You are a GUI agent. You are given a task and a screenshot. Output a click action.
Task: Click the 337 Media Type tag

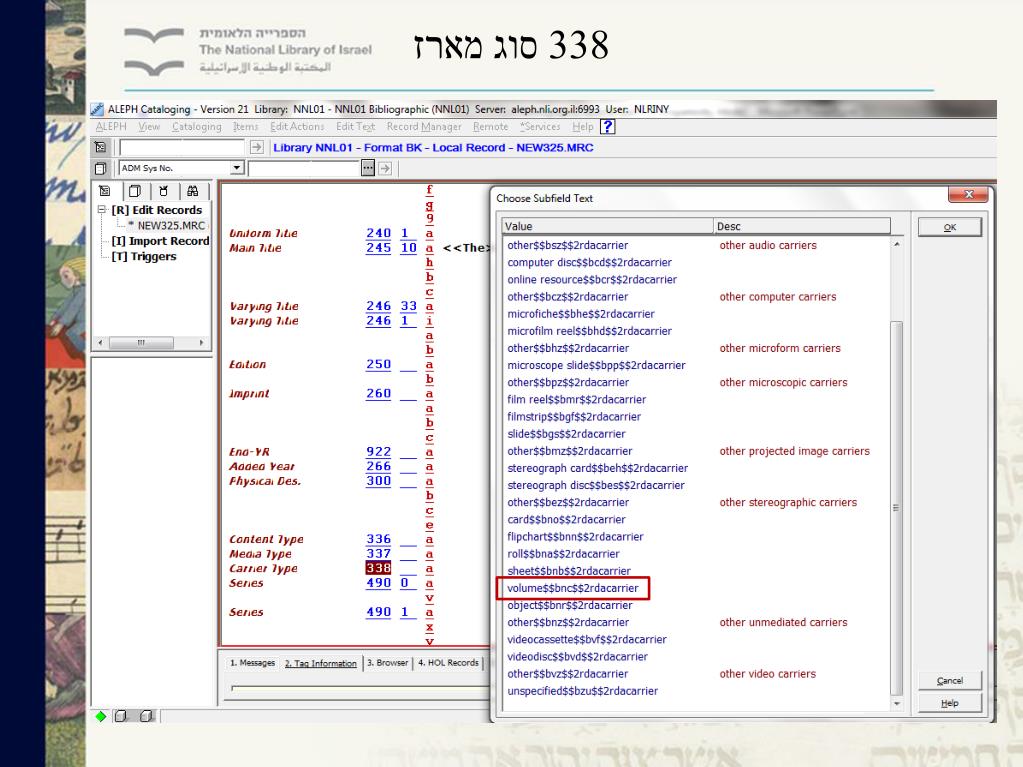378,553
